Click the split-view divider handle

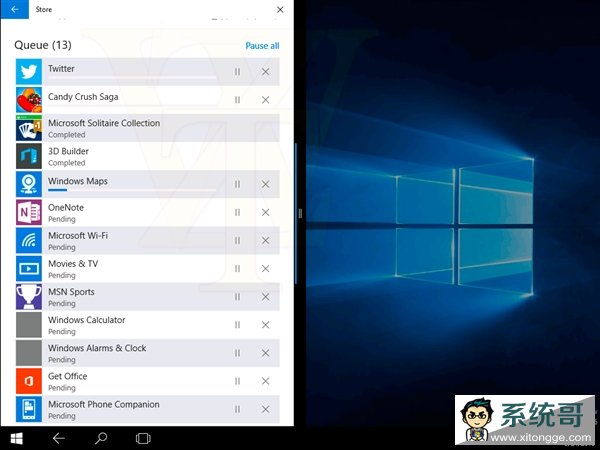tap(300, 214)
